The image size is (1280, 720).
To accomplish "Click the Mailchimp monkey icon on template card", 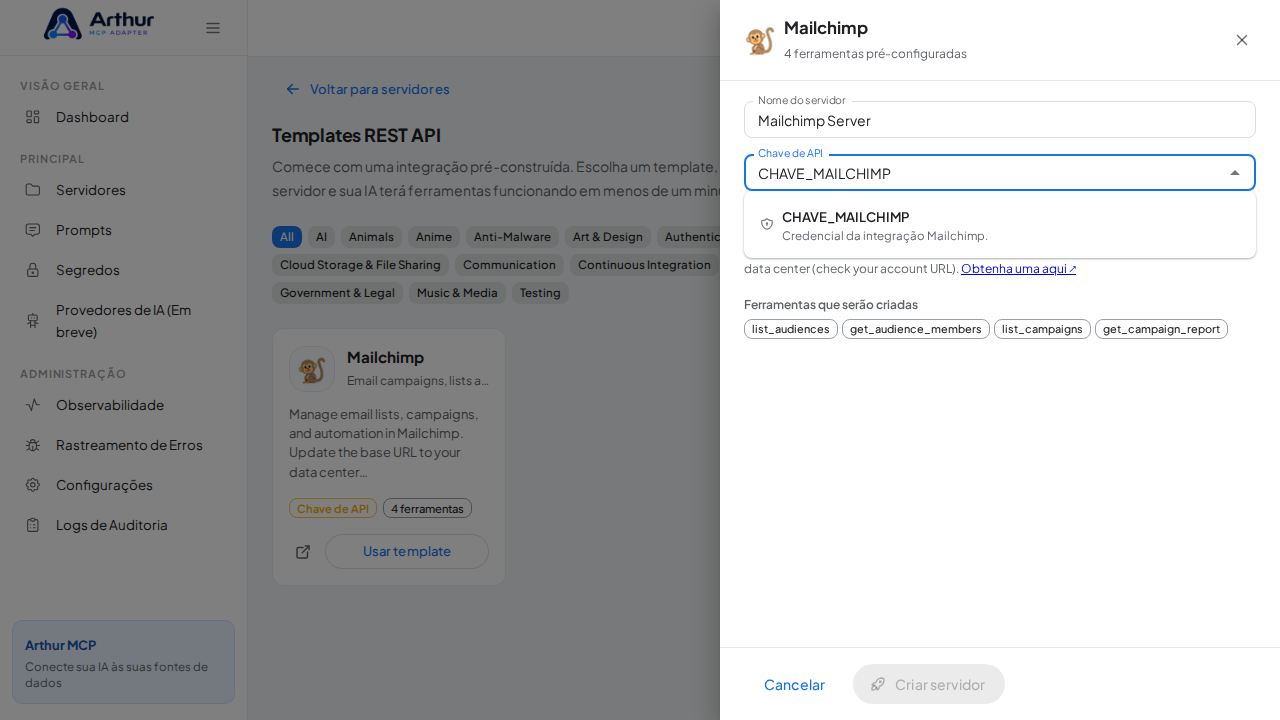I will [x=312, y=369].
